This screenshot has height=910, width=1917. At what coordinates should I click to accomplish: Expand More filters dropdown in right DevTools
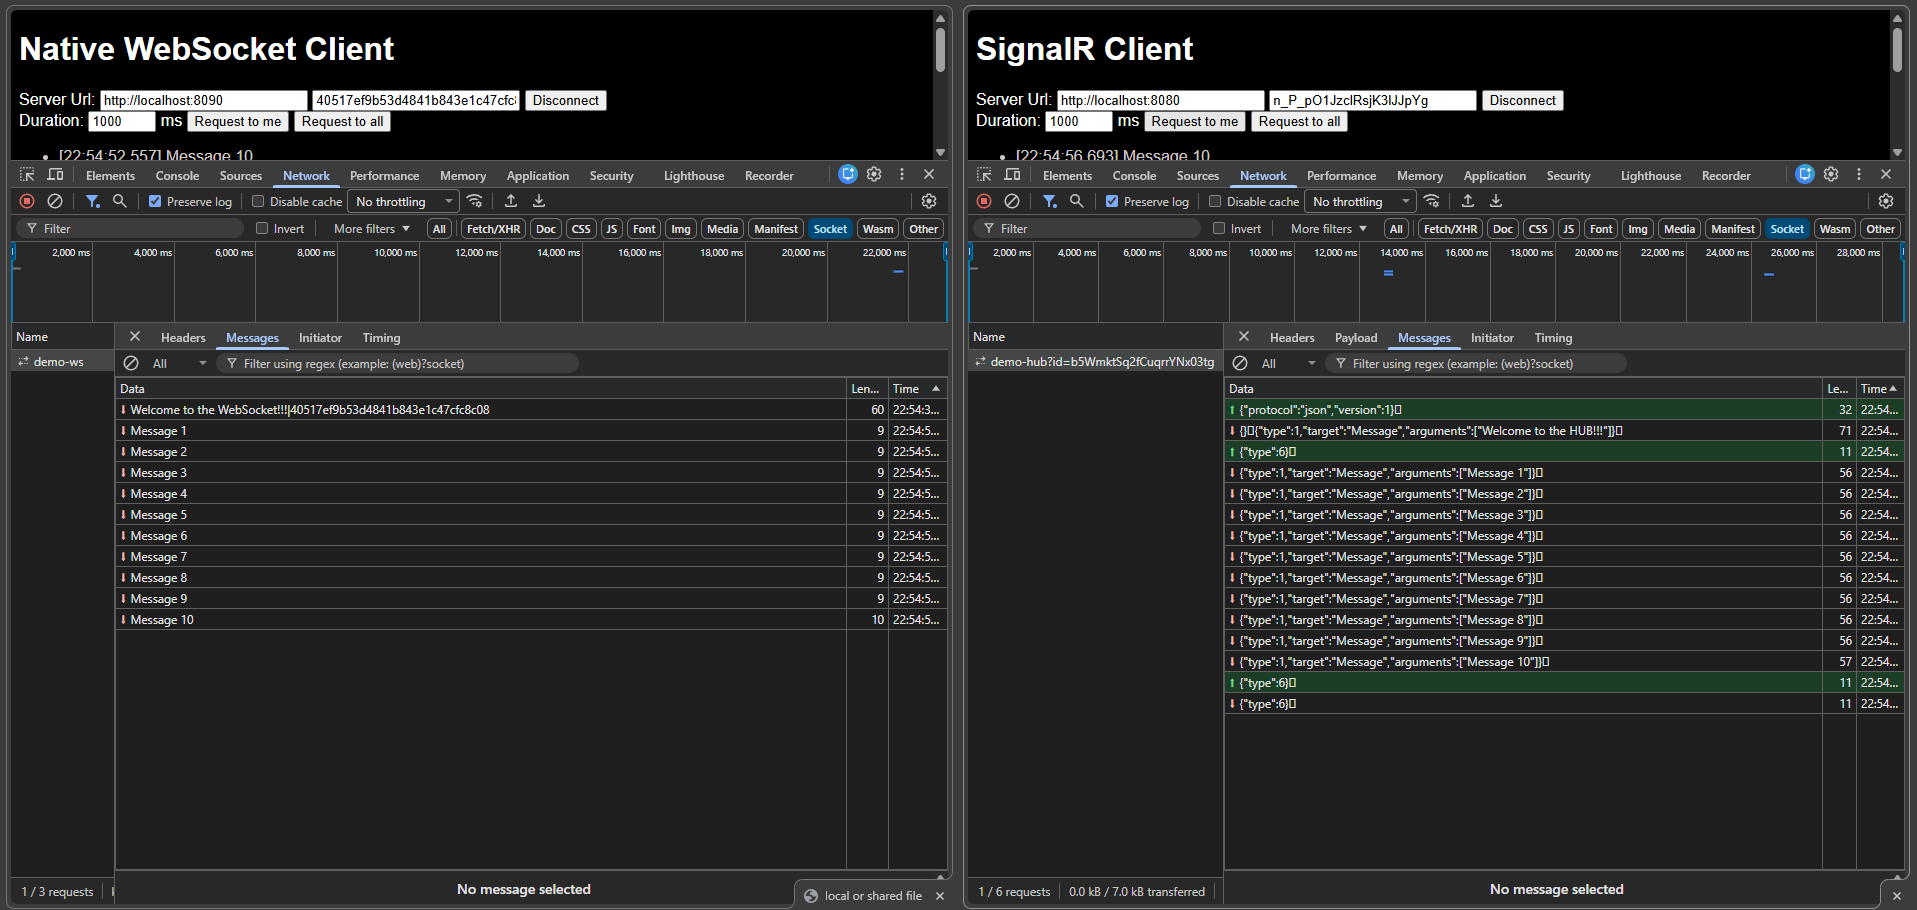(x=1328, y=229)
